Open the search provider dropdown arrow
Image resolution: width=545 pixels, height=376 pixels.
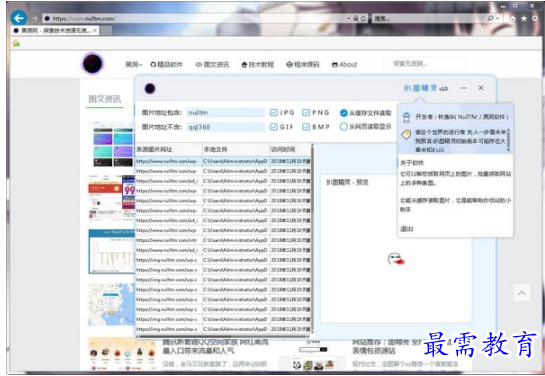498,18
